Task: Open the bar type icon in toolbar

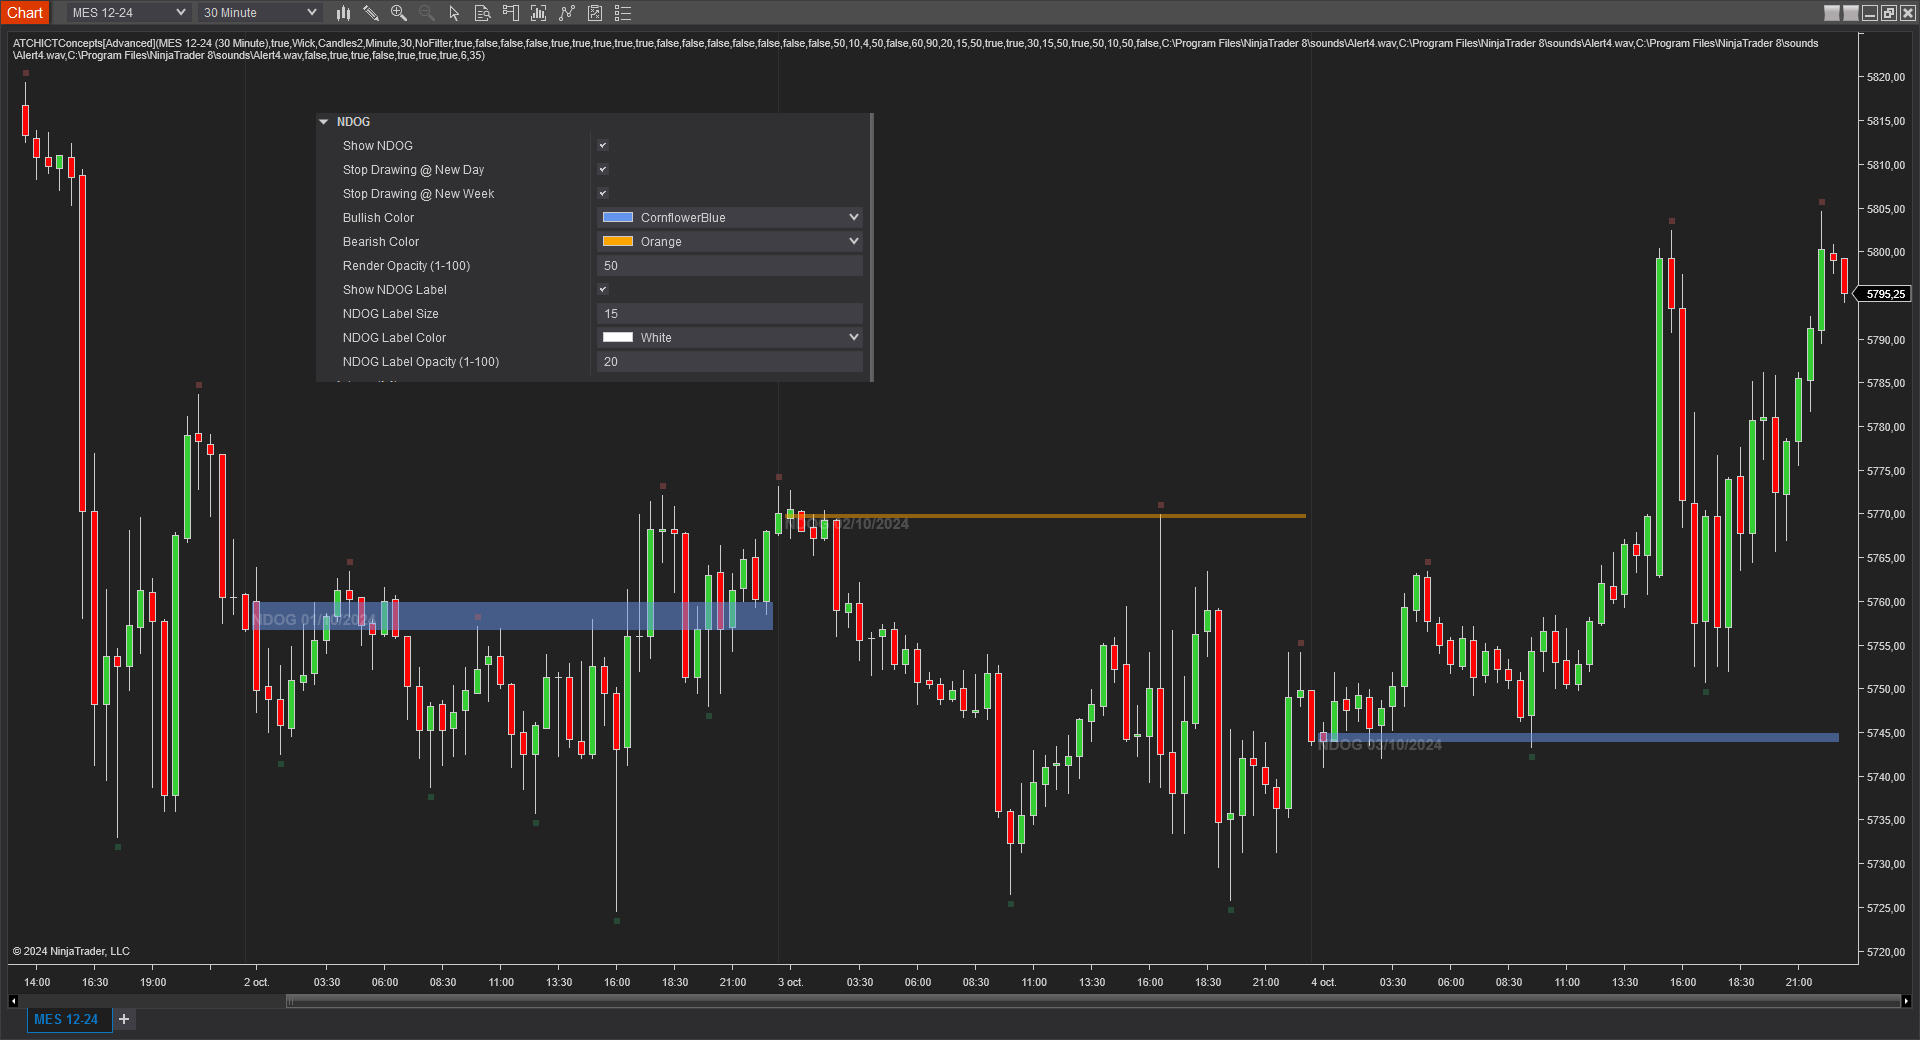Action: point(343,13)
